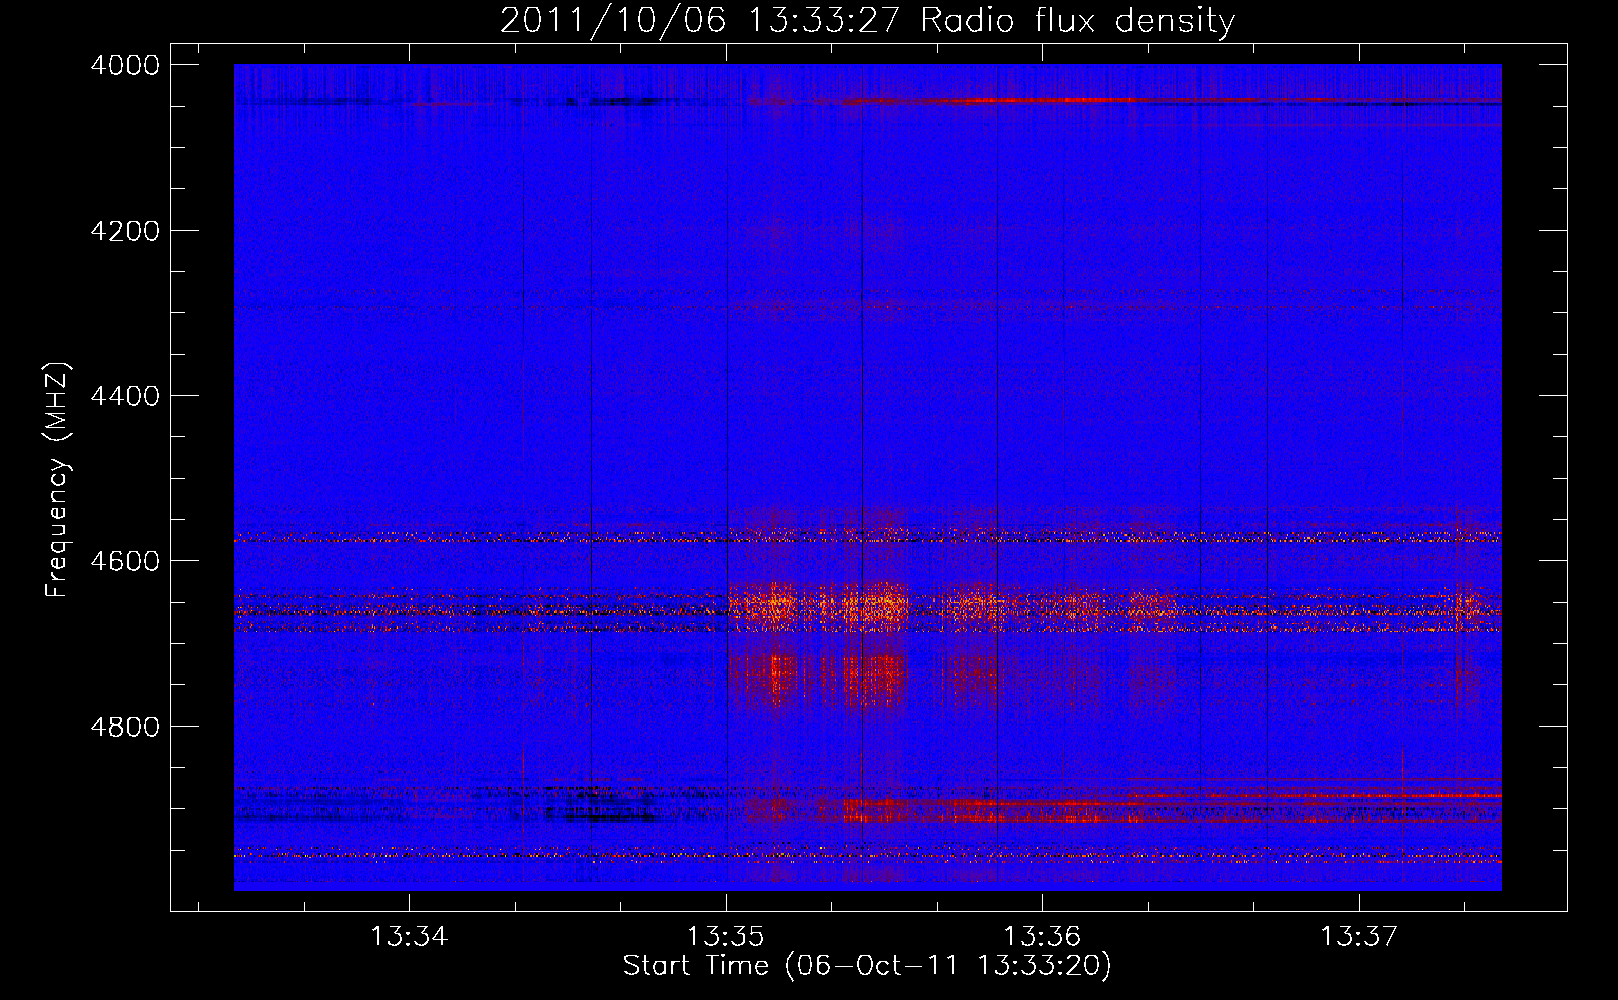The image size is (1618, 1000).
Task: Click the '4800' frequency axis label
Action: (x=125, y=727)
